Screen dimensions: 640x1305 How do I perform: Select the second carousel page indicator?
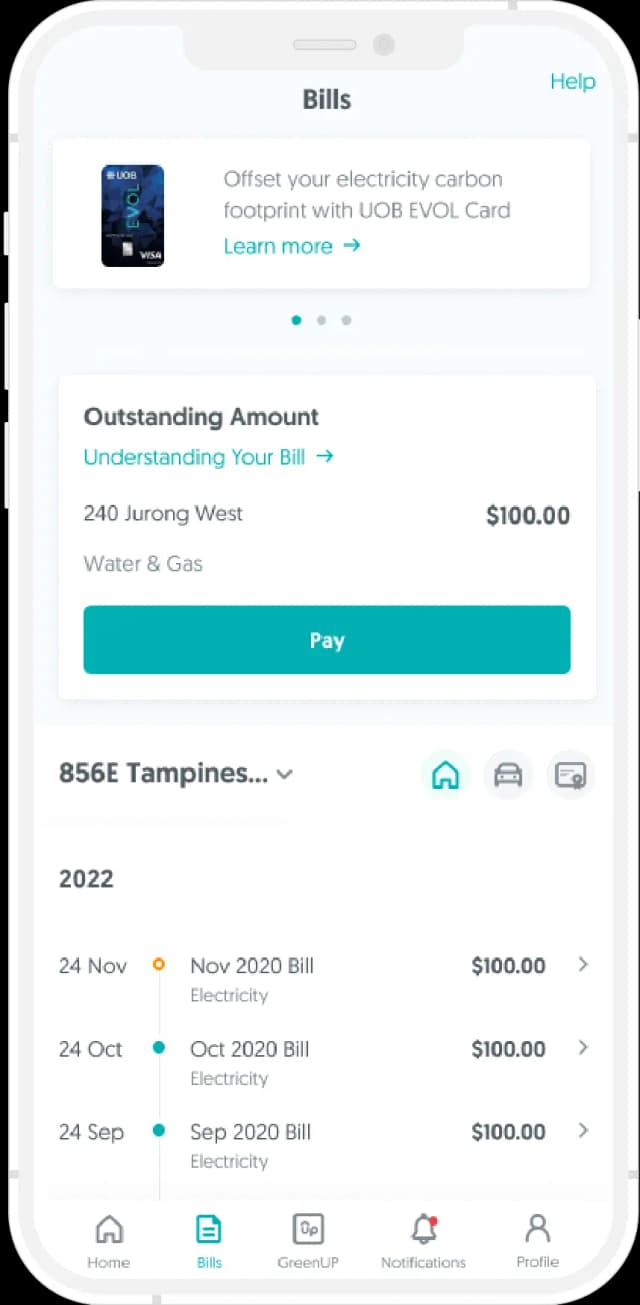point(321,320)
